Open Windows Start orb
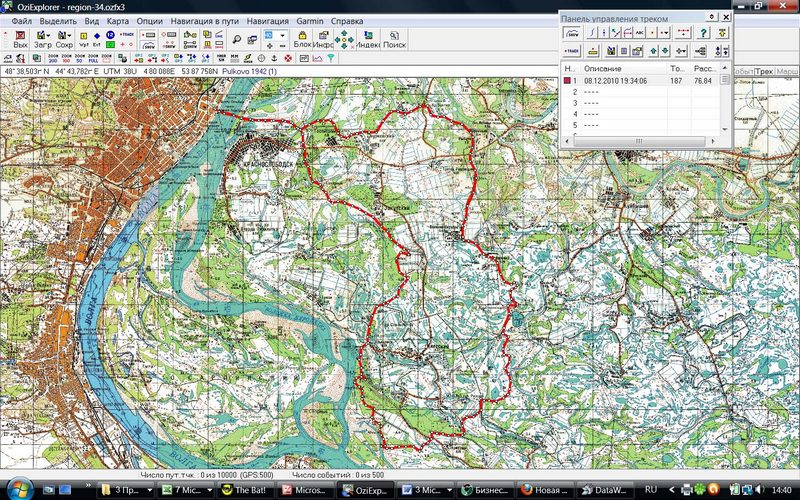This screenshot has width=800, height=500. pos(20,489)
